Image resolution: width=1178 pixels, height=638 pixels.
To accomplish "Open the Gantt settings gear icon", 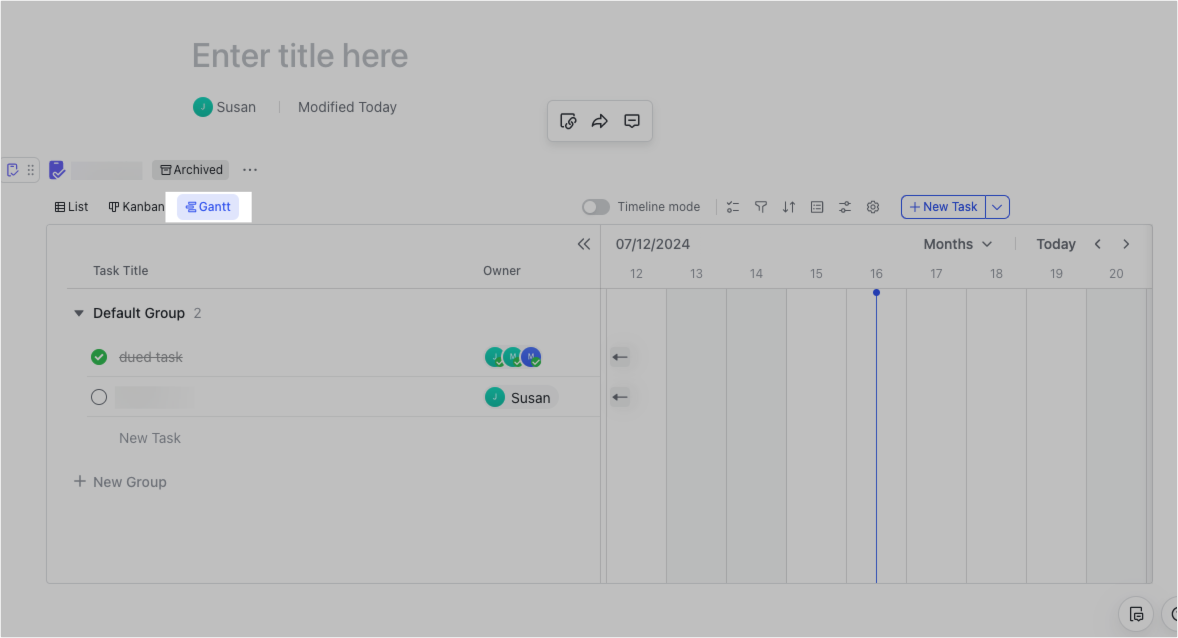I will (872, 206).
